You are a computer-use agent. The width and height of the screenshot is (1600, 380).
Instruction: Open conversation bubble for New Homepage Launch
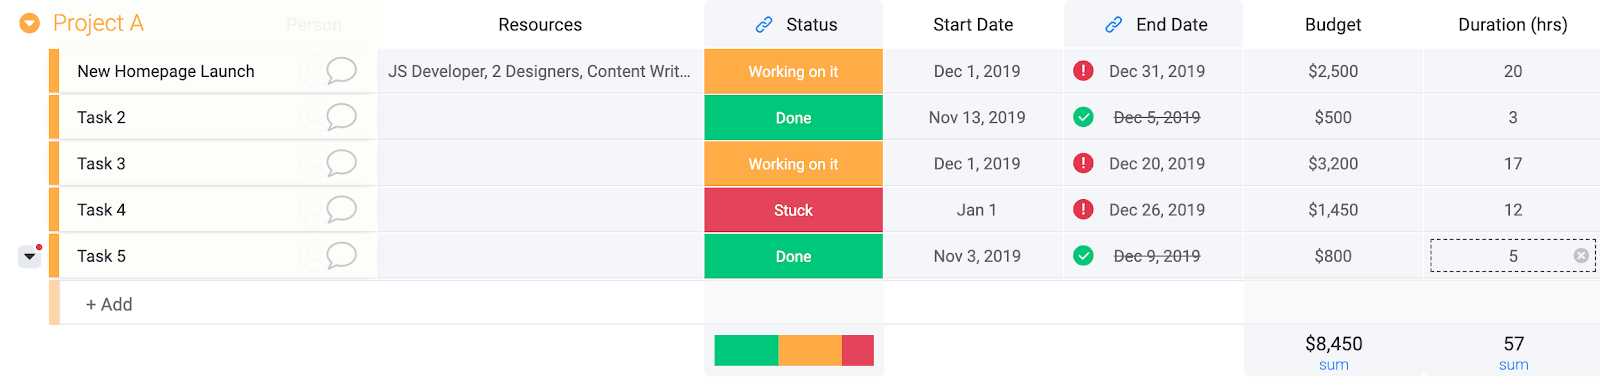341,71
